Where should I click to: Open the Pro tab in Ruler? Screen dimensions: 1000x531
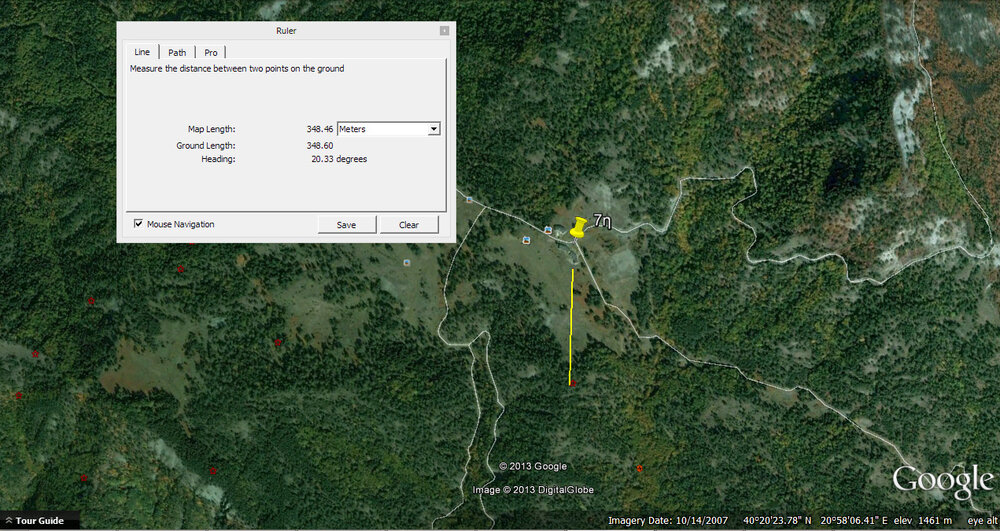(211, 52)
